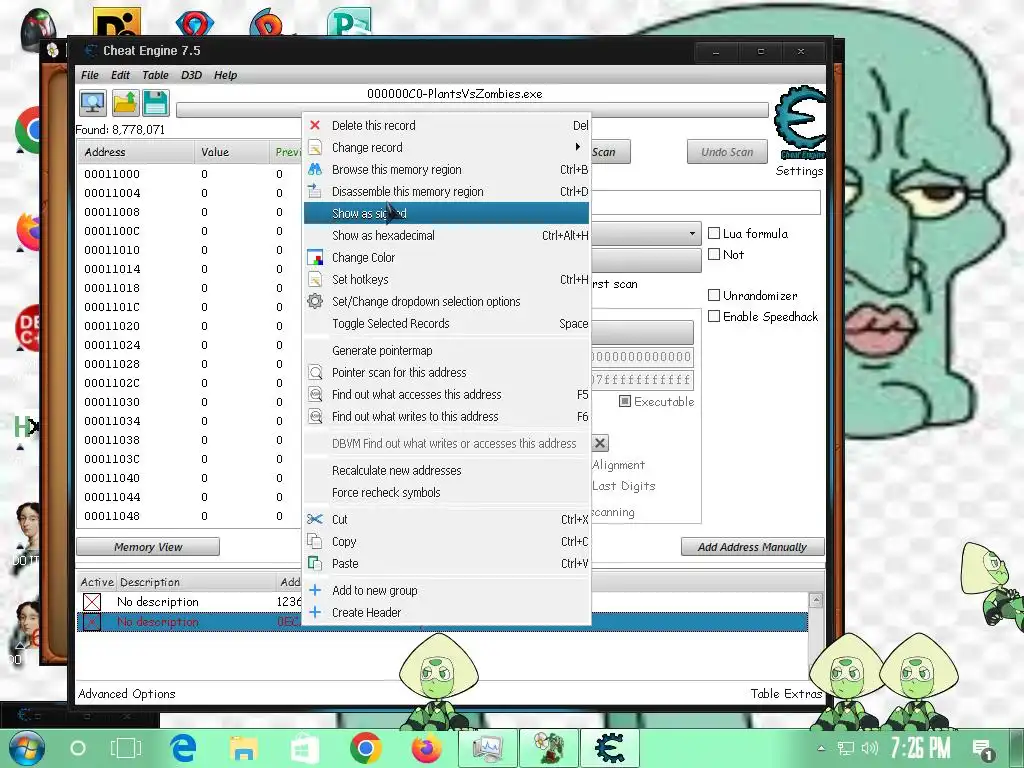Image resolution: width=1024 pixels, height=768 pixels.
Task: Click the value input field
Action: pyautogui.click(x=706, y=202)
